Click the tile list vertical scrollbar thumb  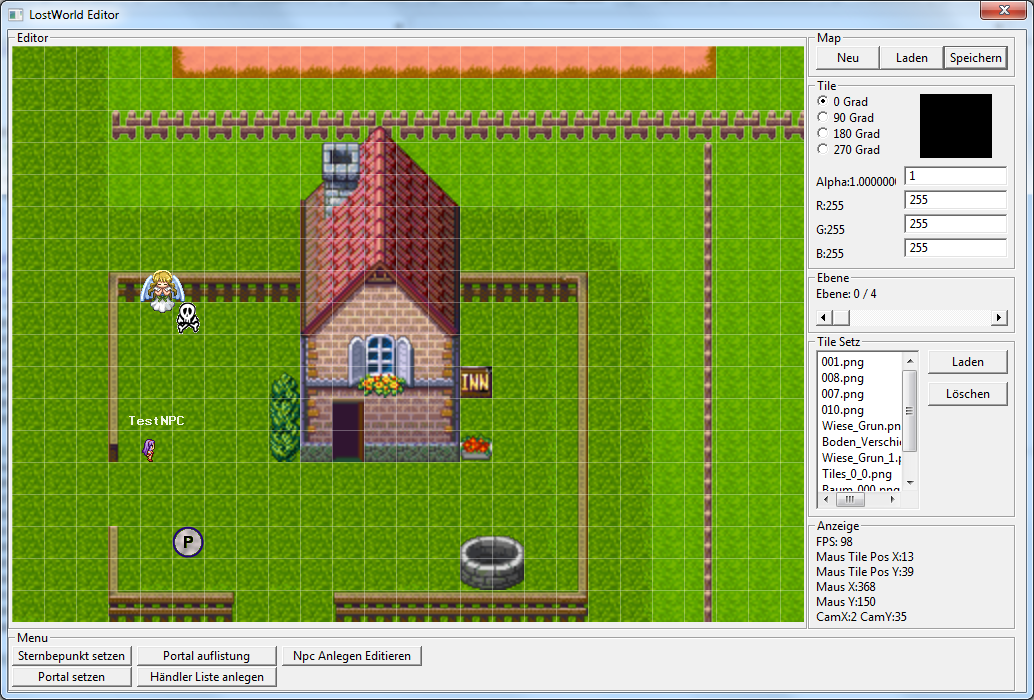point(910,410)
